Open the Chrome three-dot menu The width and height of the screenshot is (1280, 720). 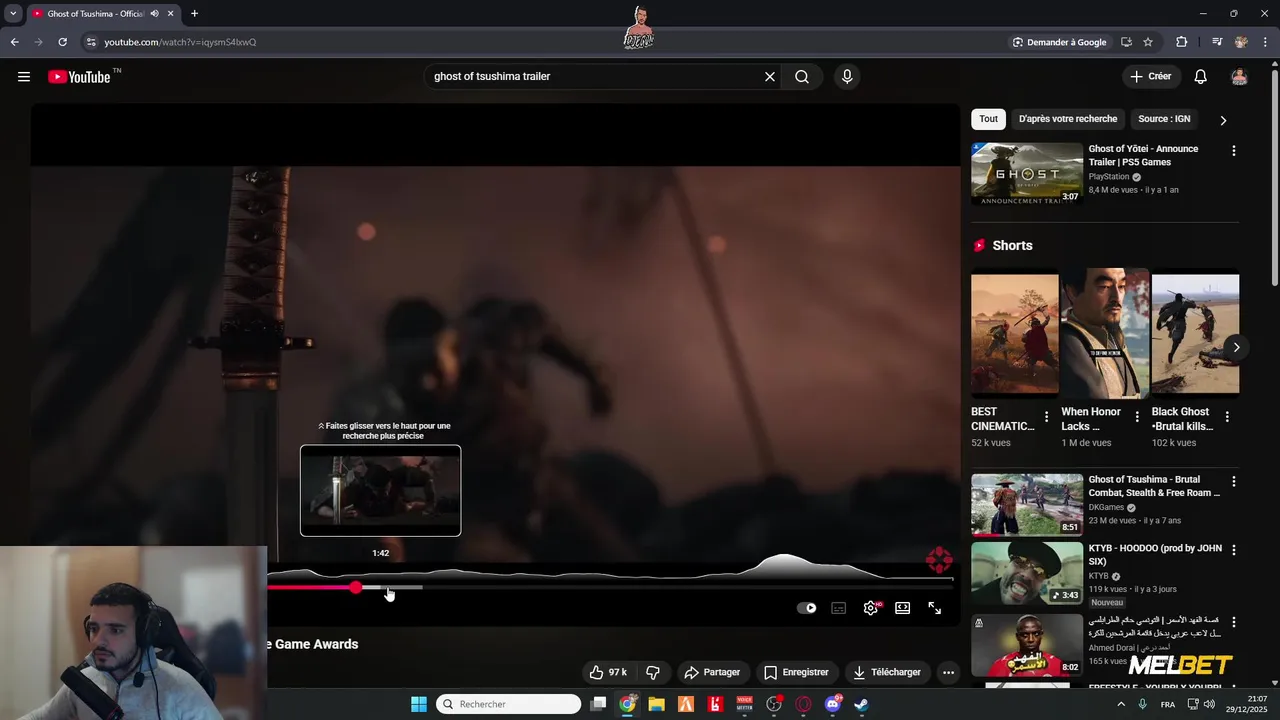click(1264, 42)
